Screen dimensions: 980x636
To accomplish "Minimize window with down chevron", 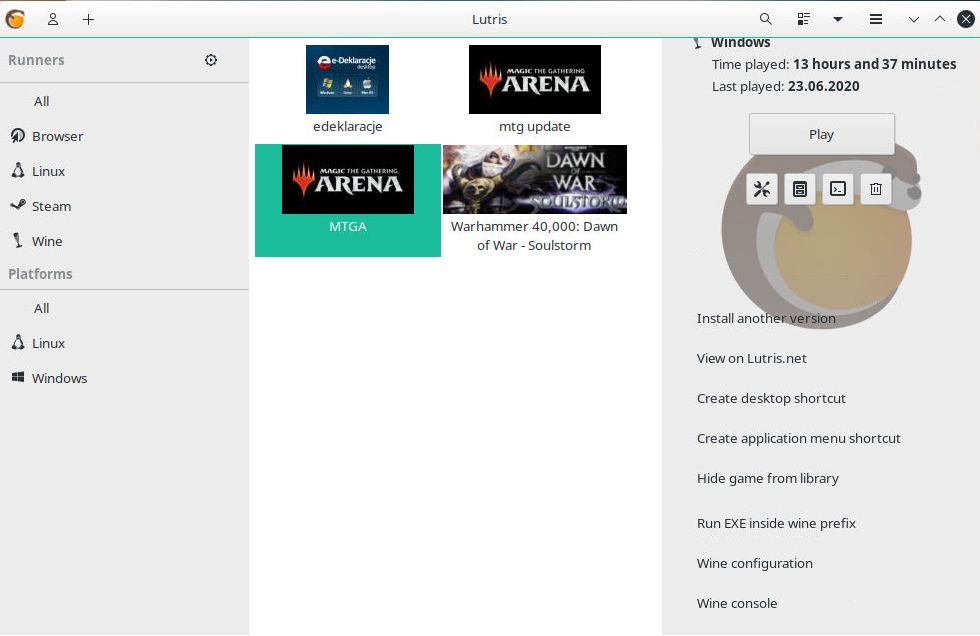I will (x=914, y=19).
